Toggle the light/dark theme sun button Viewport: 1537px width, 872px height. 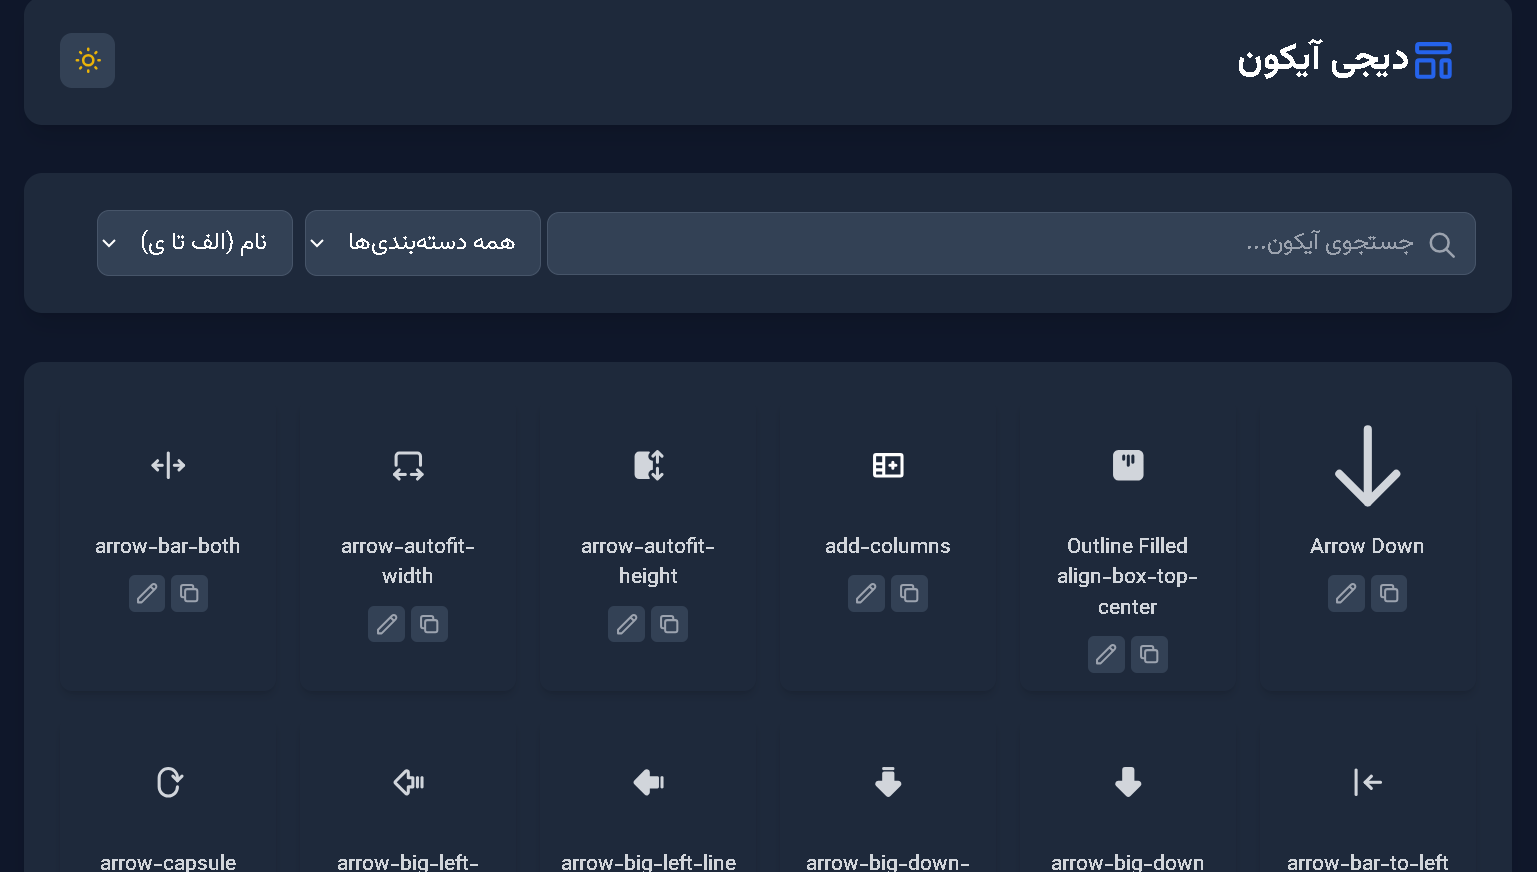coord(87,61)
